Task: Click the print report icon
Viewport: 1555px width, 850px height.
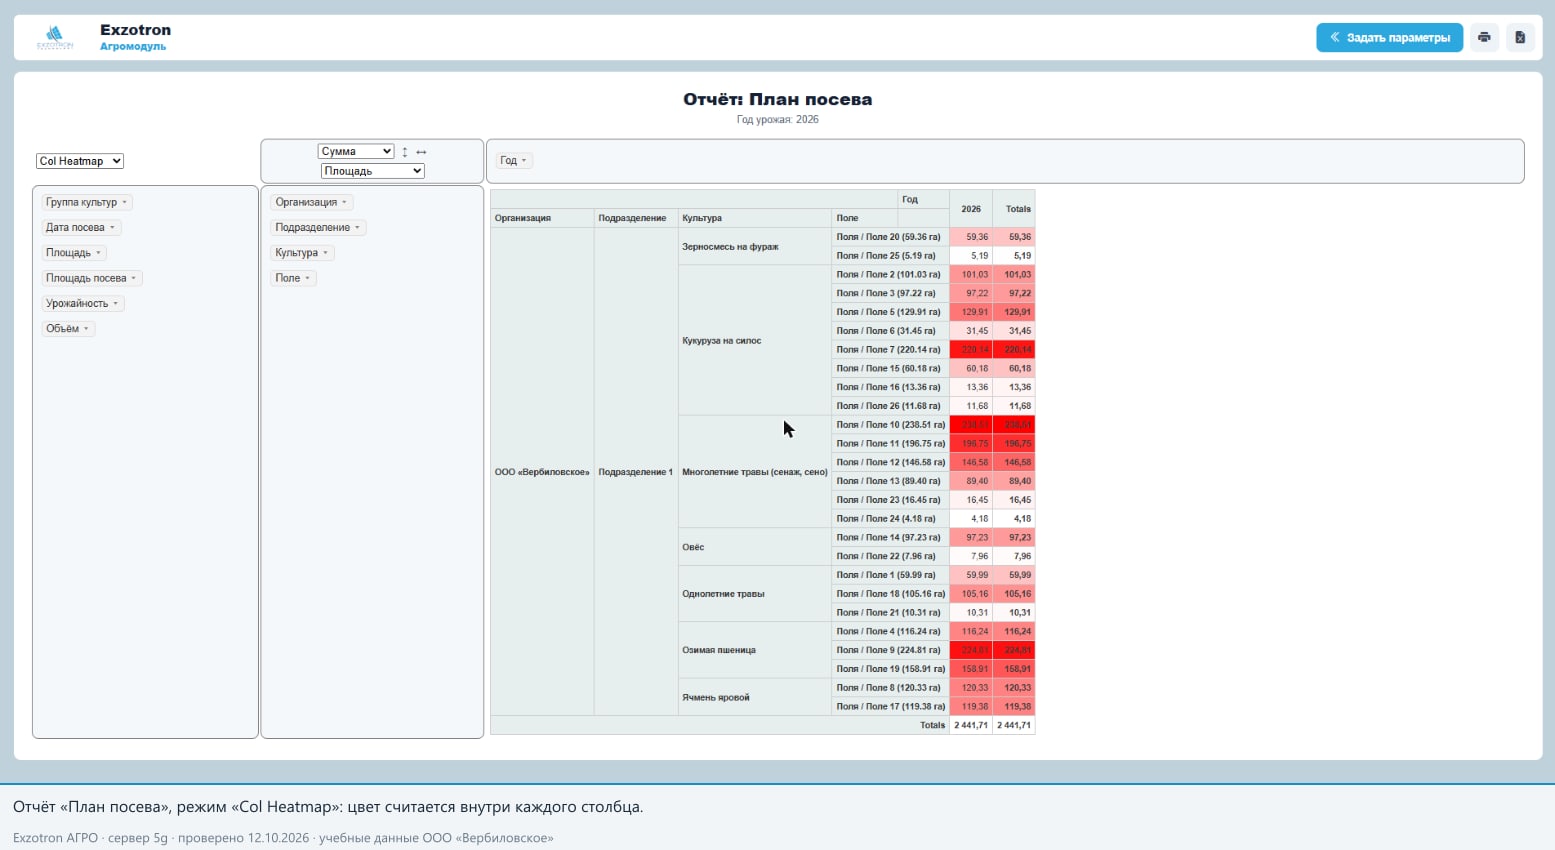Action: 1484,38
